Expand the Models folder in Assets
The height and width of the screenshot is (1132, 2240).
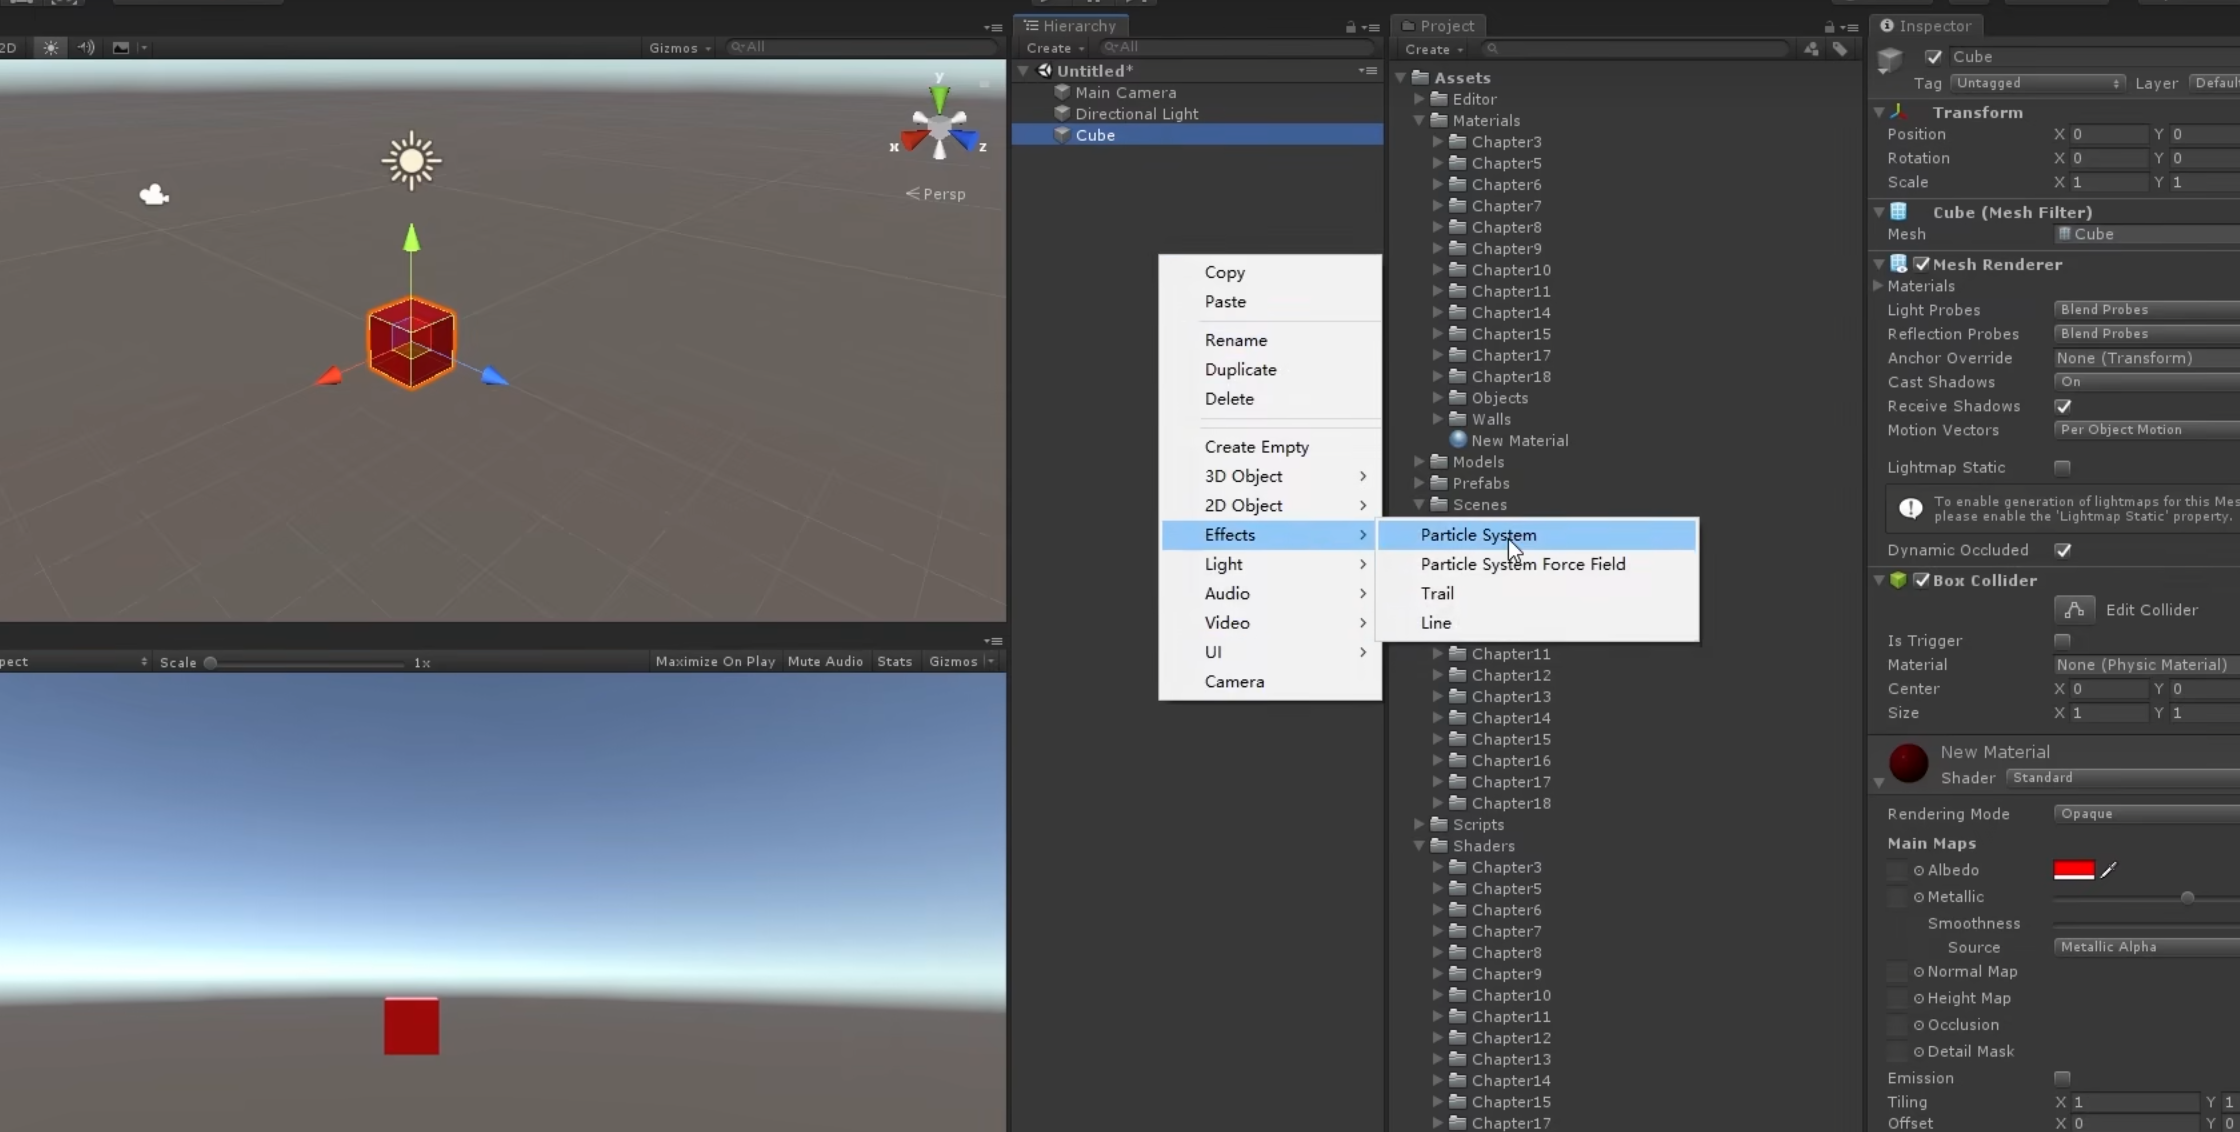coord(1419,461)
